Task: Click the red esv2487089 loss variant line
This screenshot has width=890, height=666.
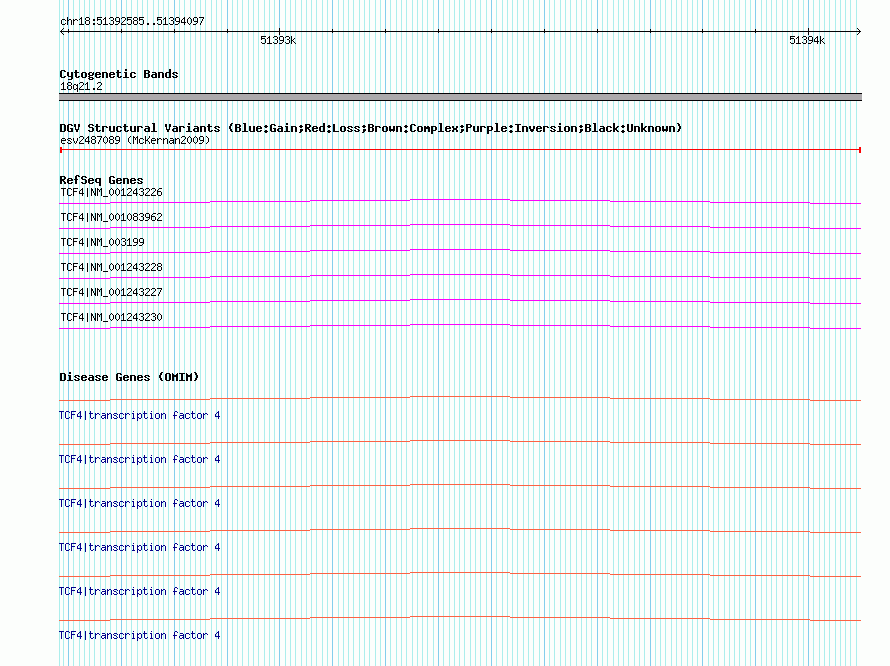Action: pyautogui.click(x=460, y=149)
